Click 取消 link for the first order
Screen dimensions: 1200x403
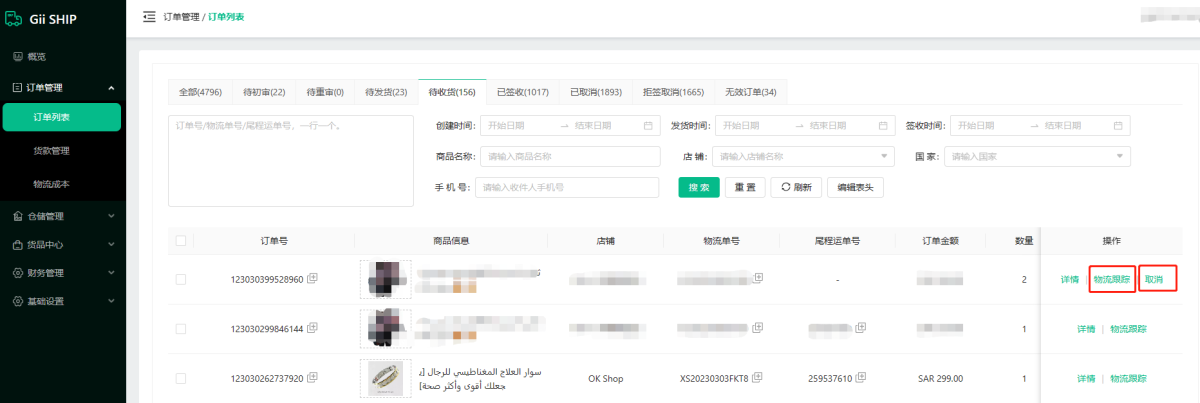coord(1154,279)
